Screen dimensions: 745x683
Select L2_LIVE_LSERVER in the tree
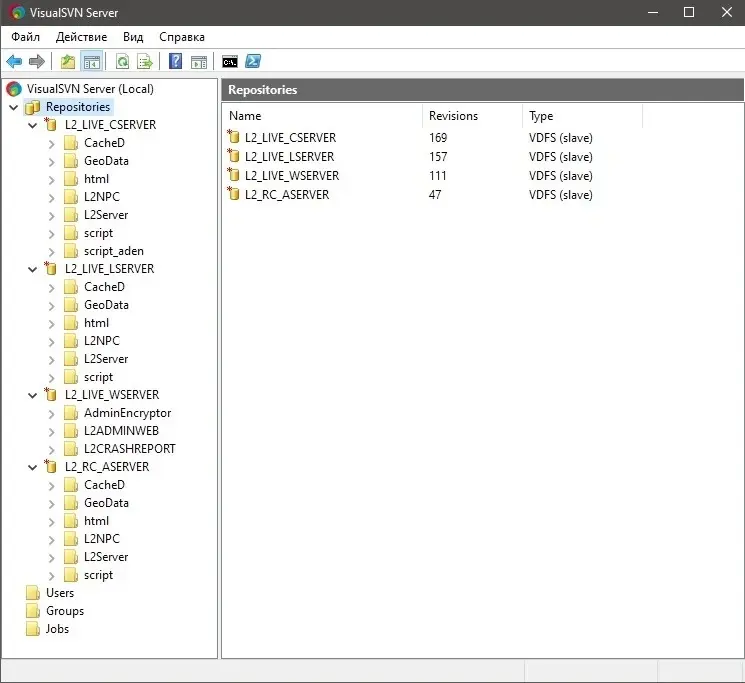[x=110, y=269]
